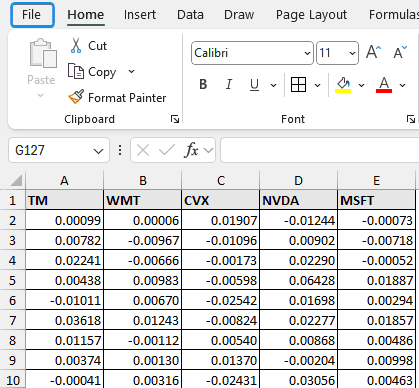Apply the yellow Fill Color

pyautogui.click(x=343, y=85)
